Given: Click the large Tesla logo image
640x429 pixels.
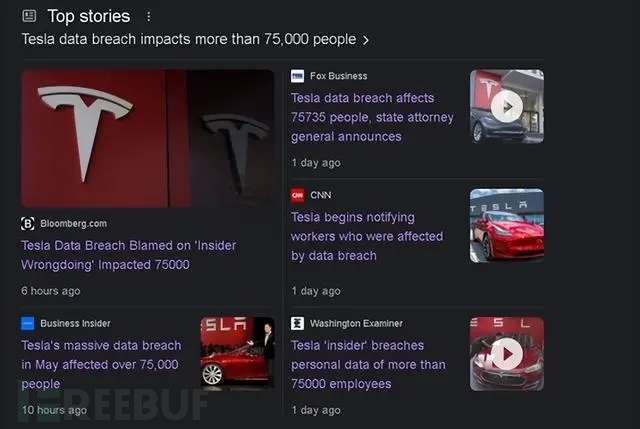Looking at the screenshot, I should 147,138.
